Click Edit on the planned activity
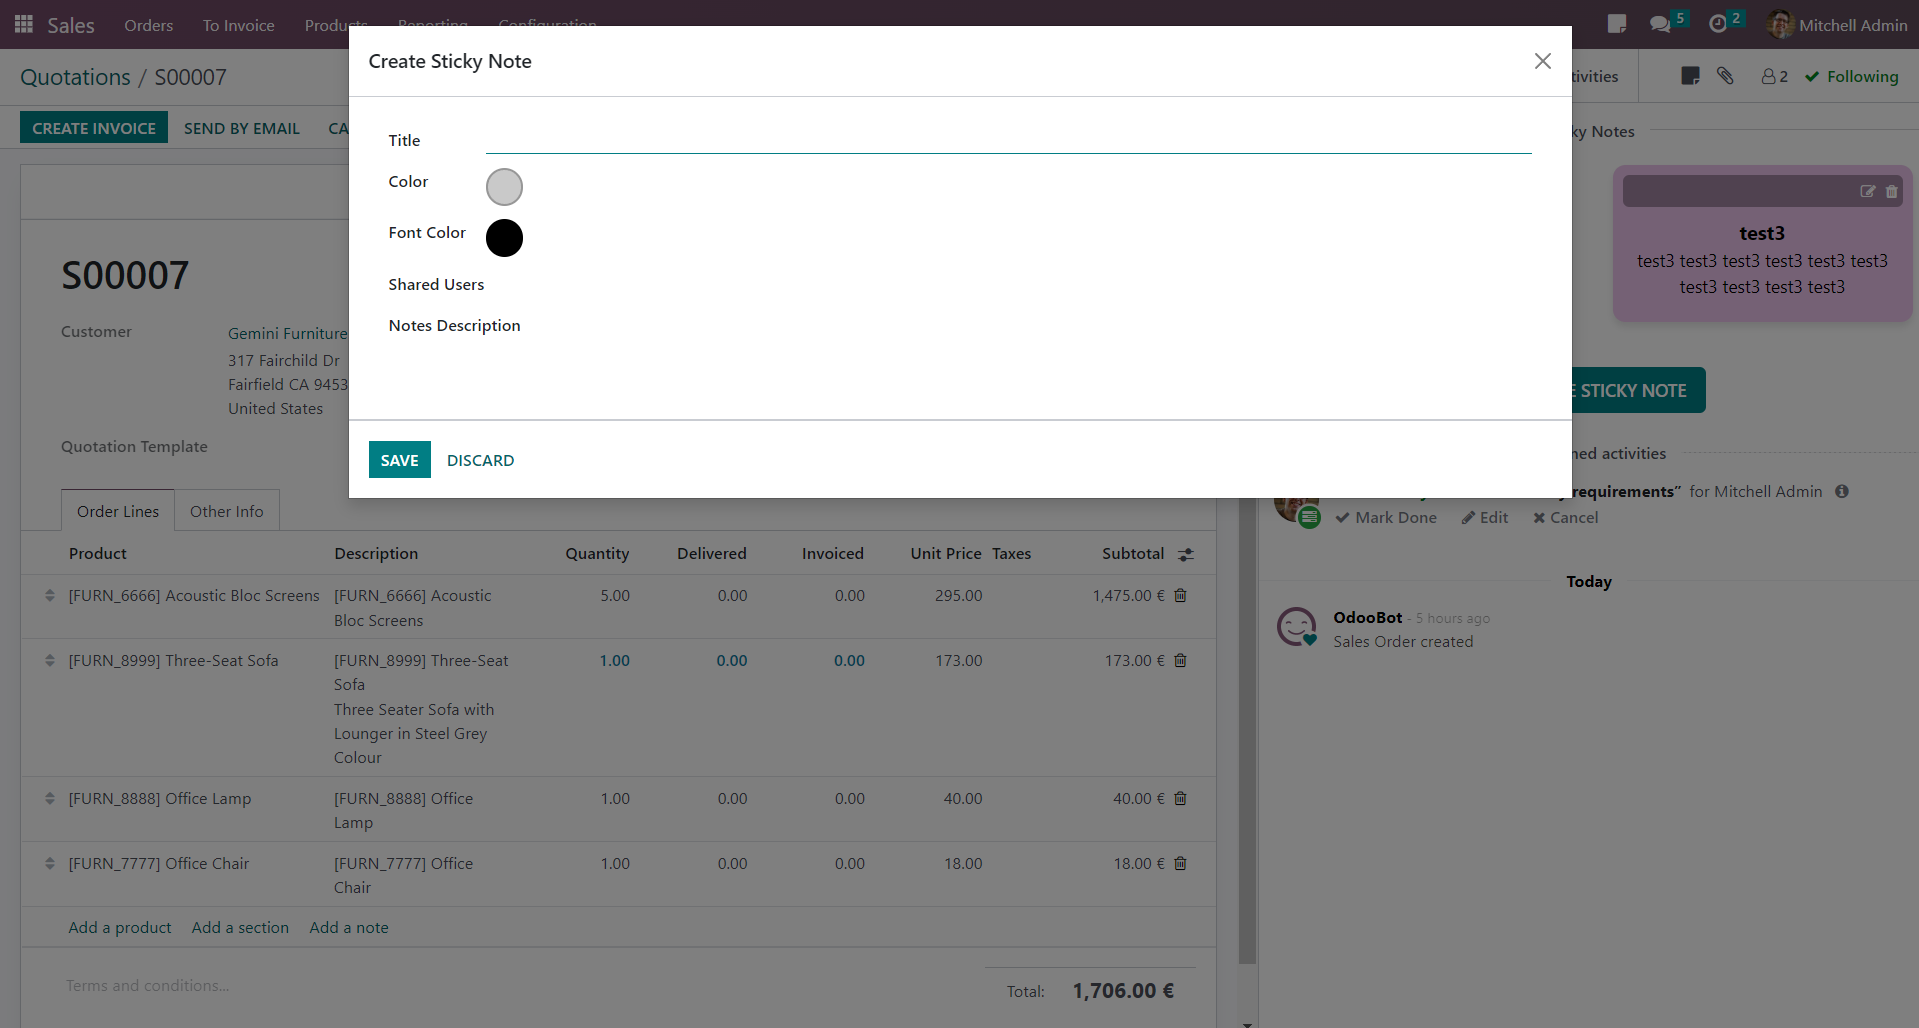The image size is (1919, 1028). [x=1485, y=517]
